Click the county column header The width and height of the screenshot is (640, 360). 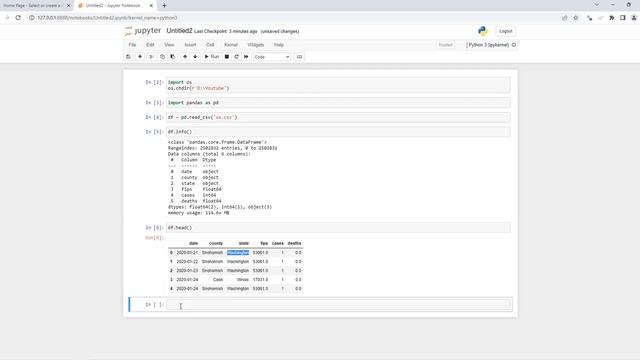point(216,243)
